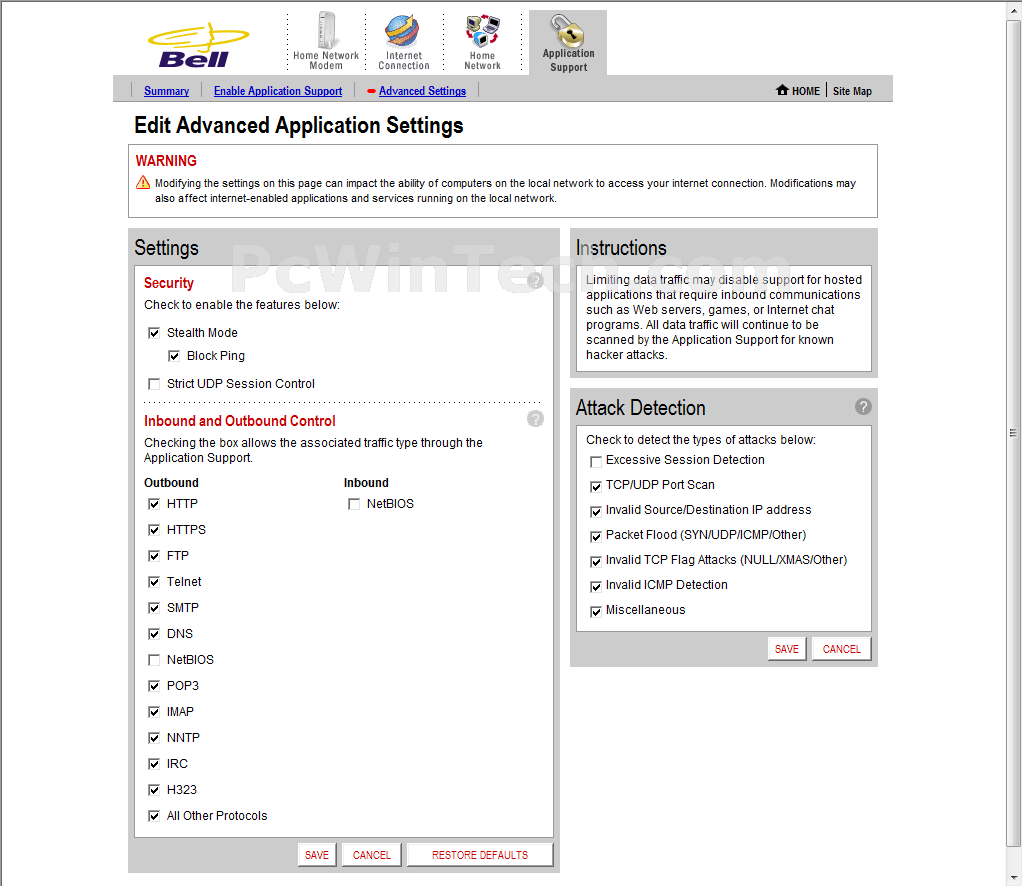Image resolution: width=1022 pixels, height=886 pixels.
Task: Uncheck the POP3 checkbox
Action: (154, 687)
